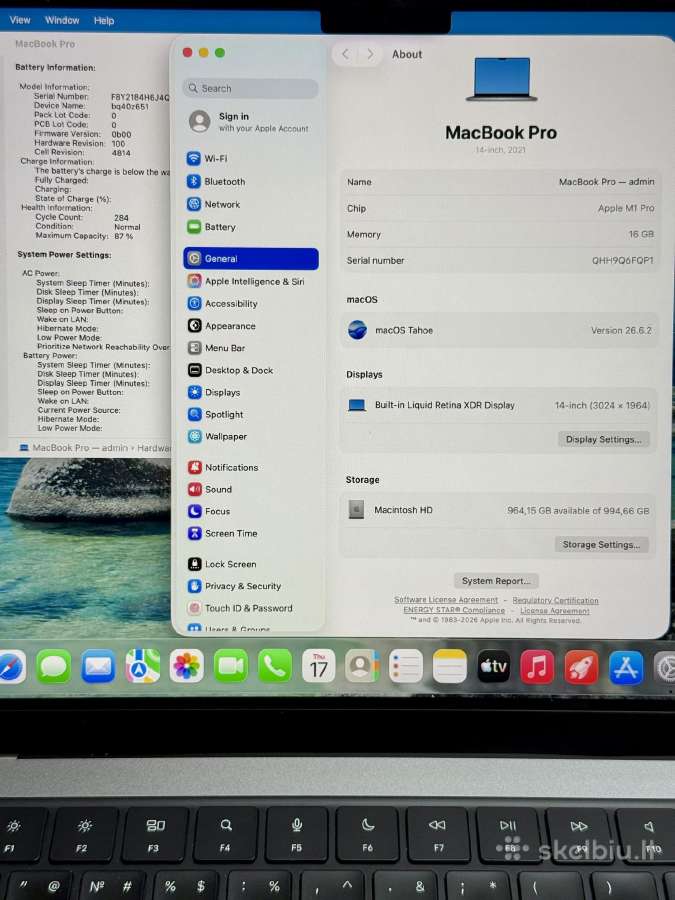Image resolution: width=675 pixels, height=900 pixels.
Task: Click Maximum Capacity 87 % in report
Action: tap(123, 236)
